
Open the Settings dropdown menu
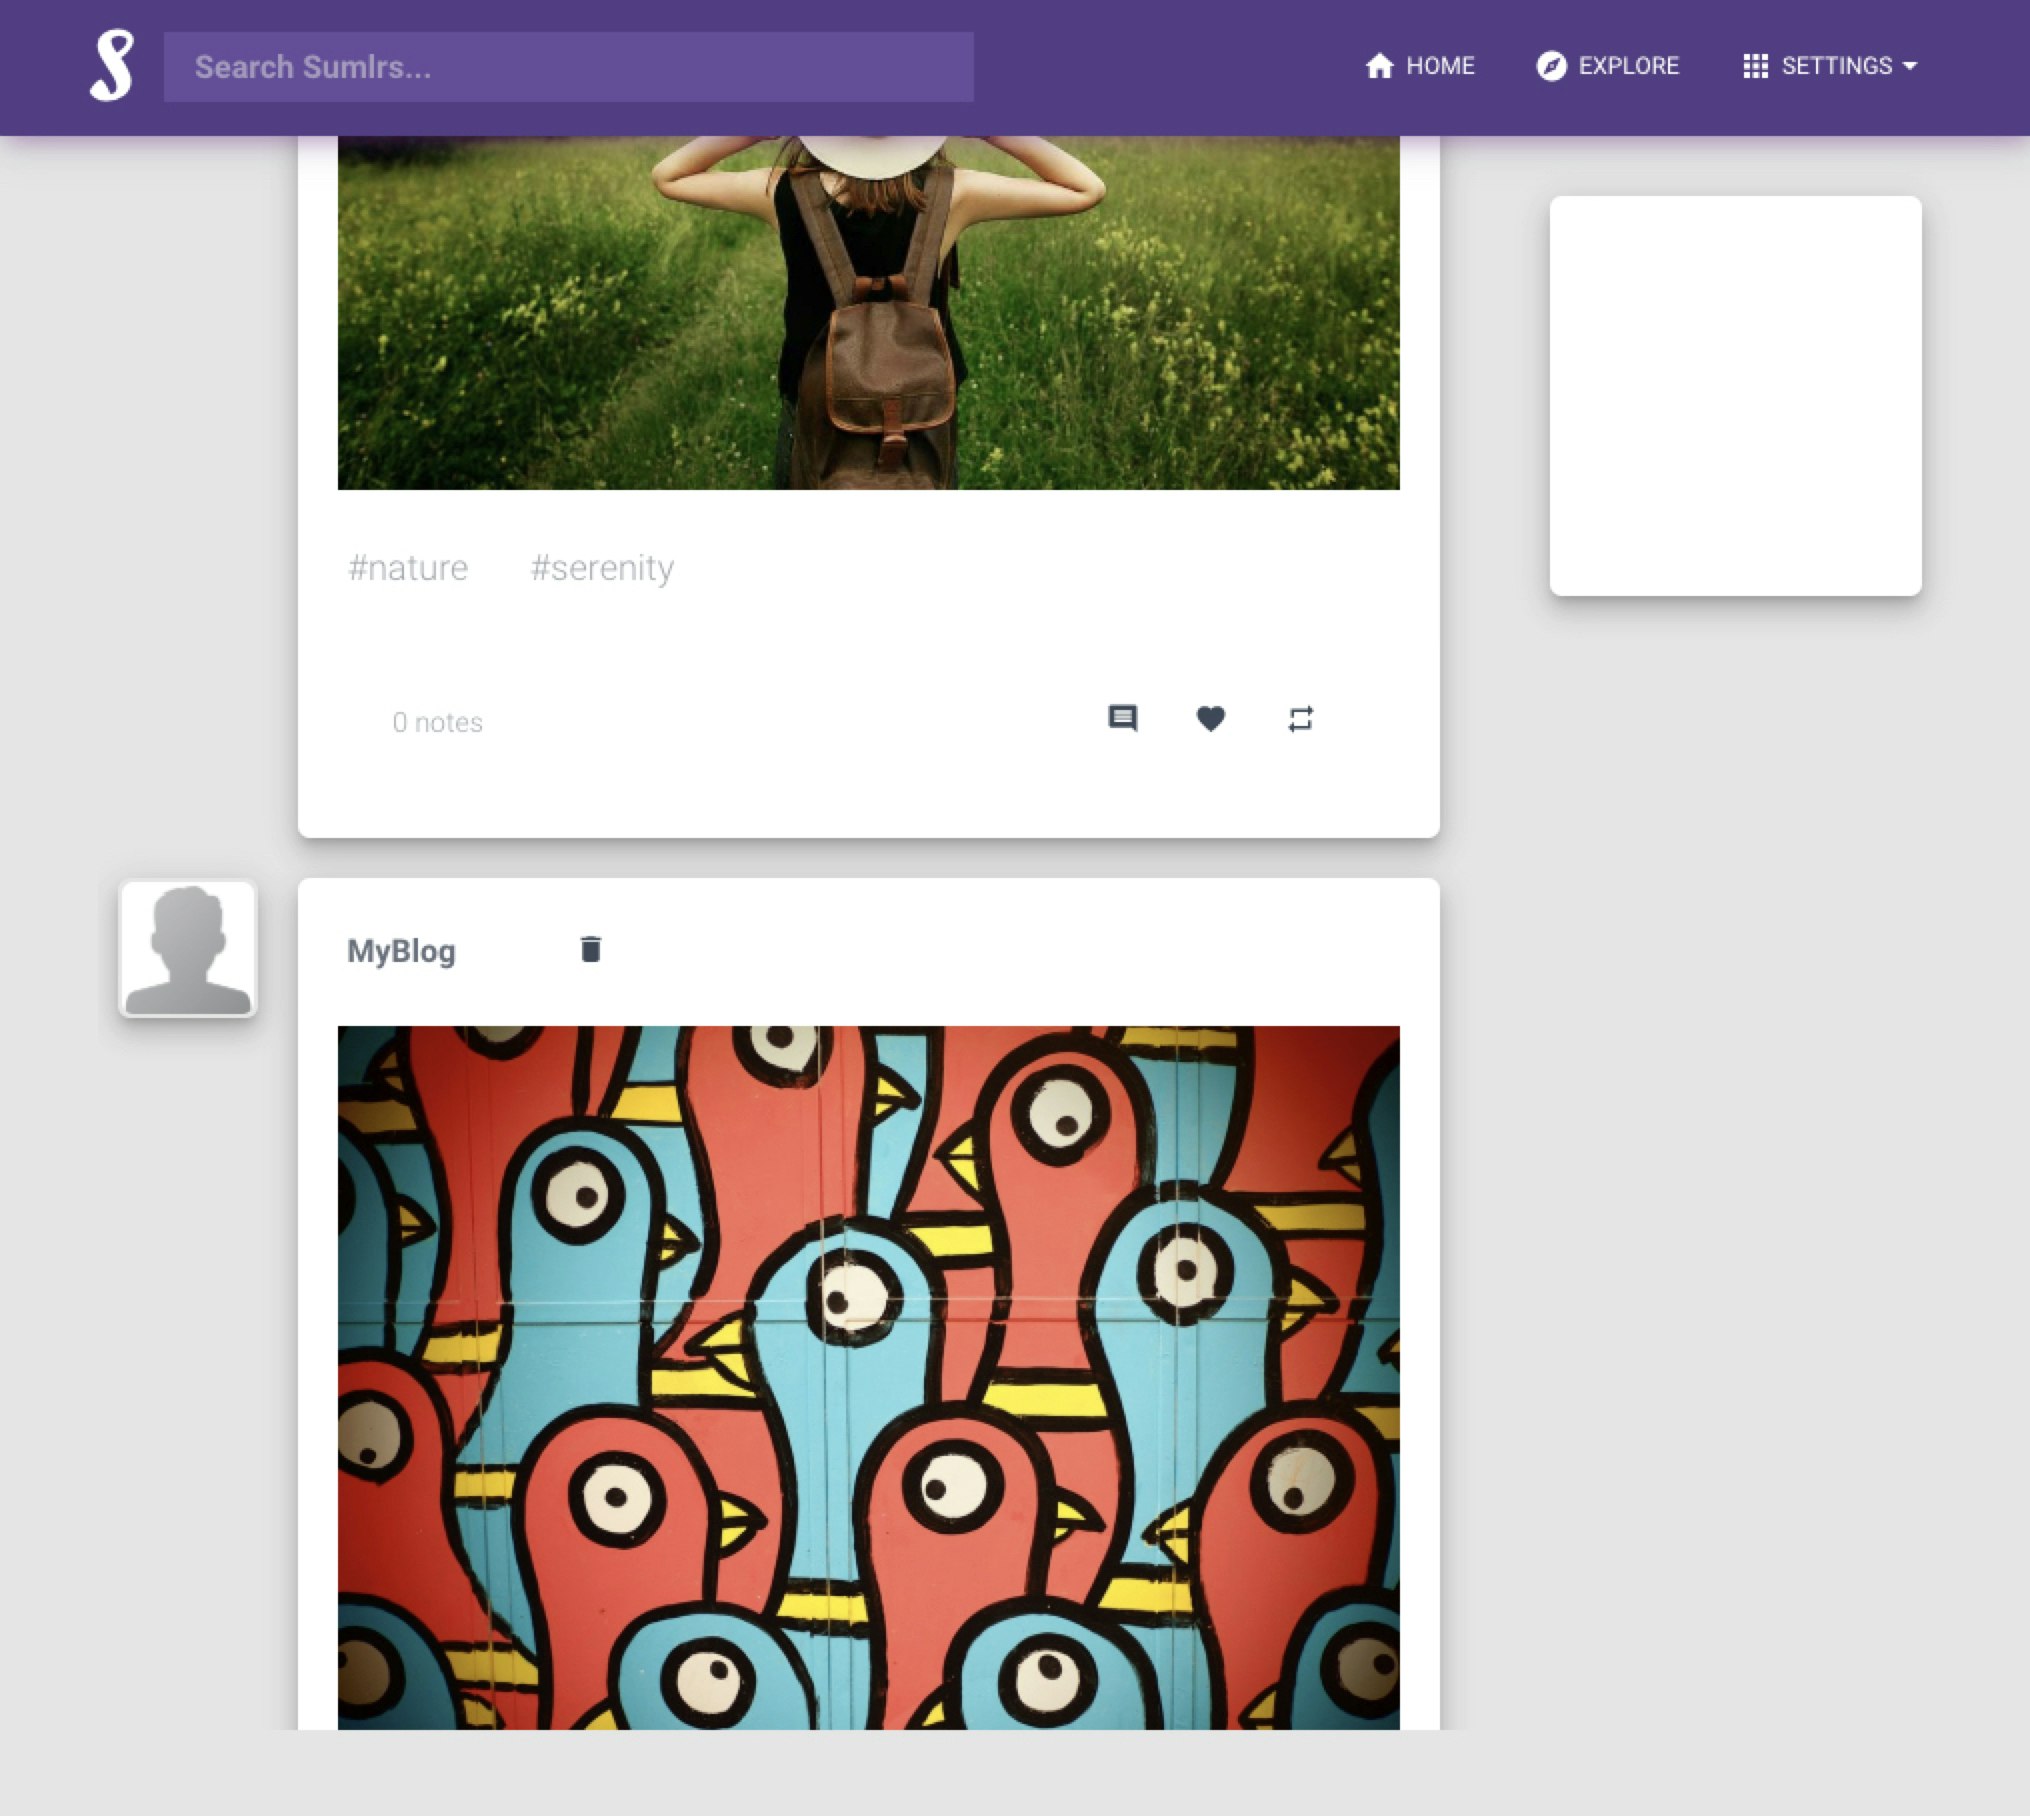[x=1838, y=66]
